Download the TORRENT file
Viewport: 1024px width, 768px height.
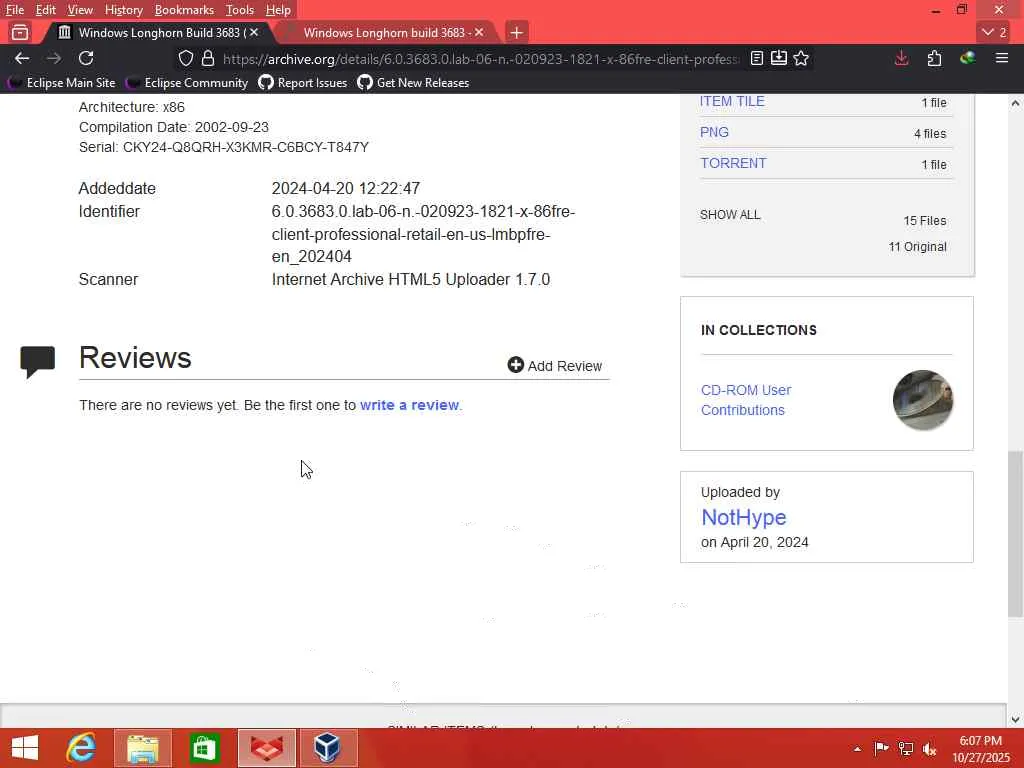click(733, 163)
